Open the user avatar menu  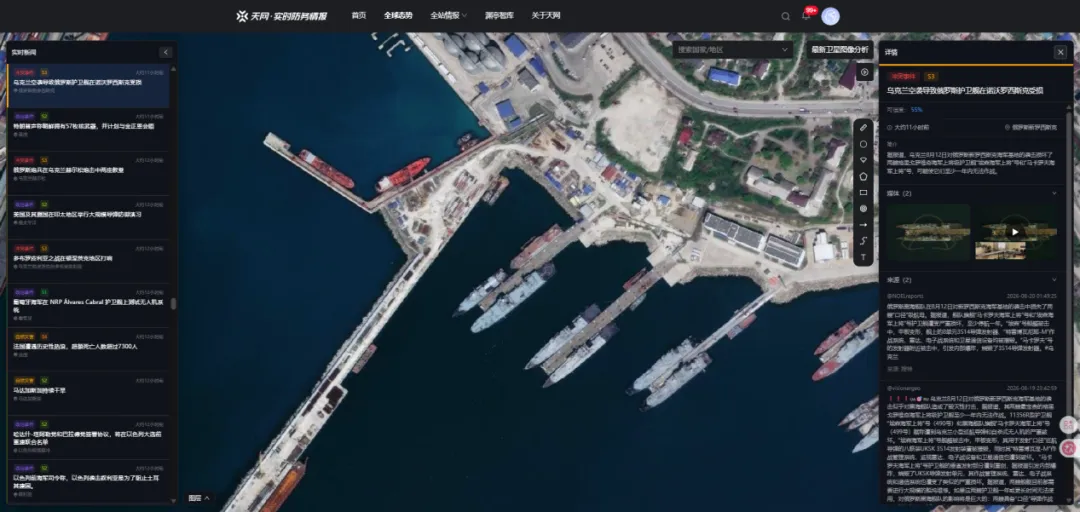pos(831,16)
